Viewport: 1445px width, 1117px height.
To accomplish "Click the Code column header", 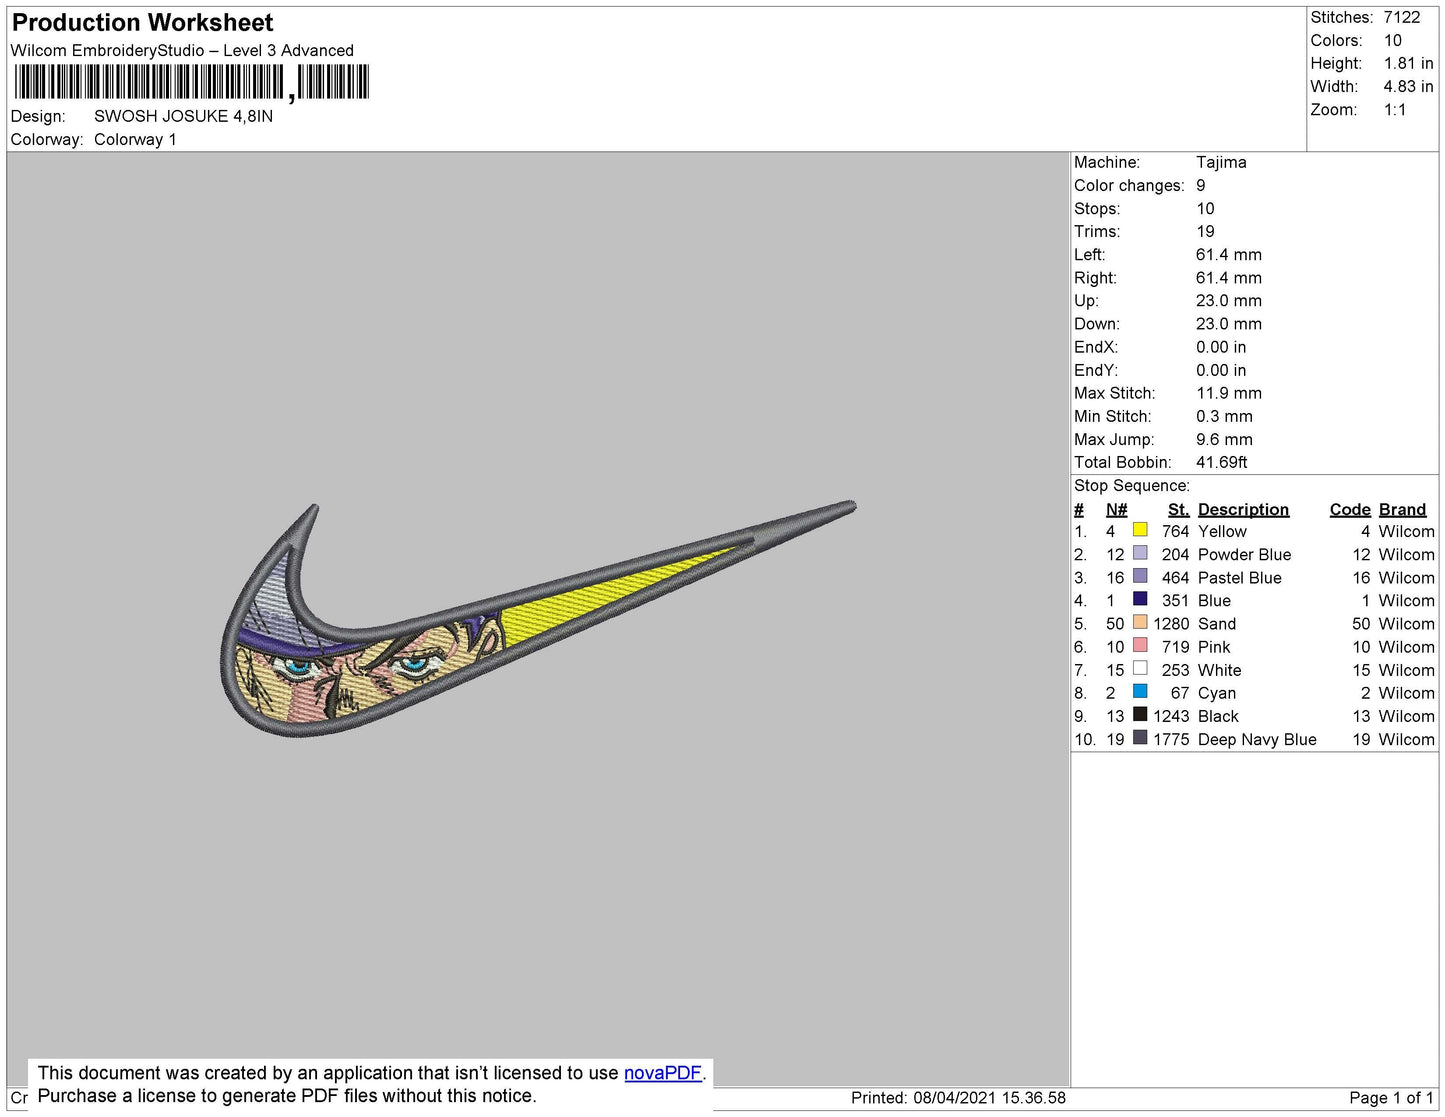I will 1350,509.
